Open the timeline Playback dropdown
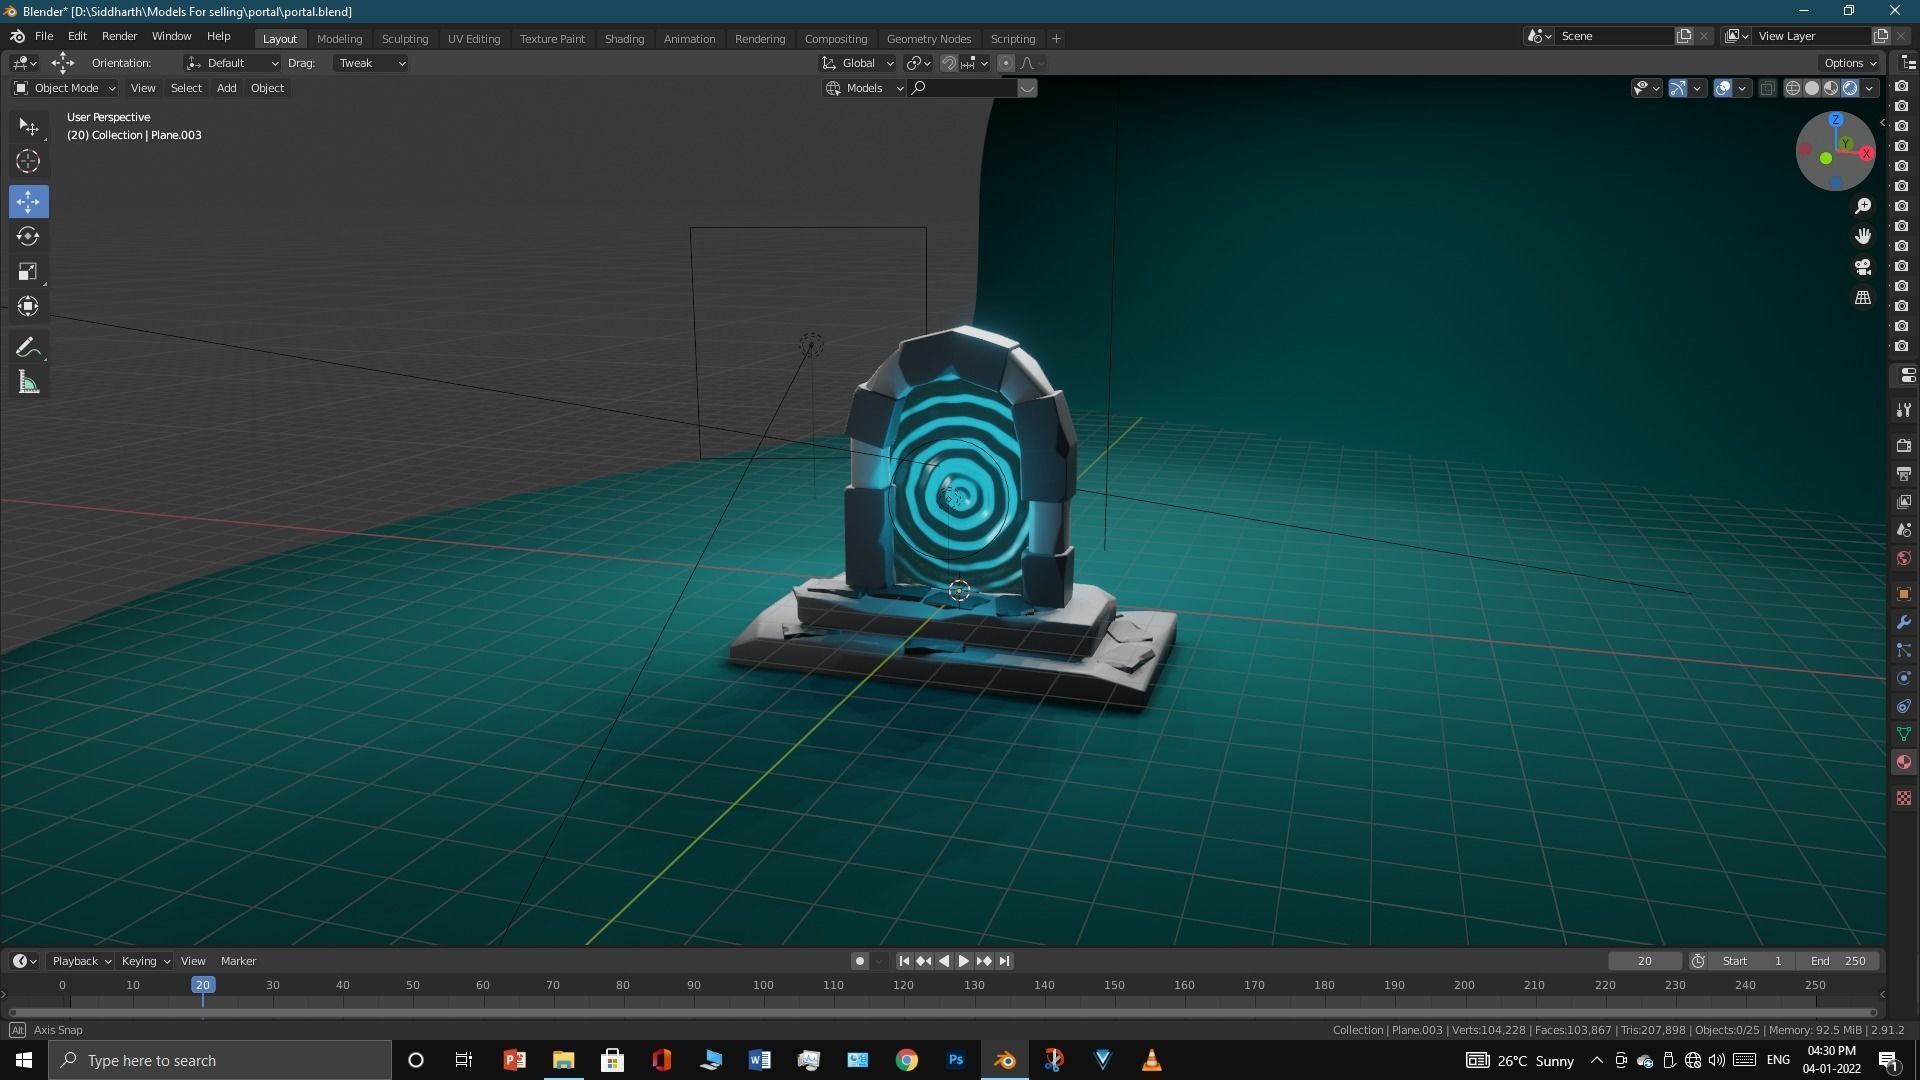 pyautogui.click(x=81, y=961)
